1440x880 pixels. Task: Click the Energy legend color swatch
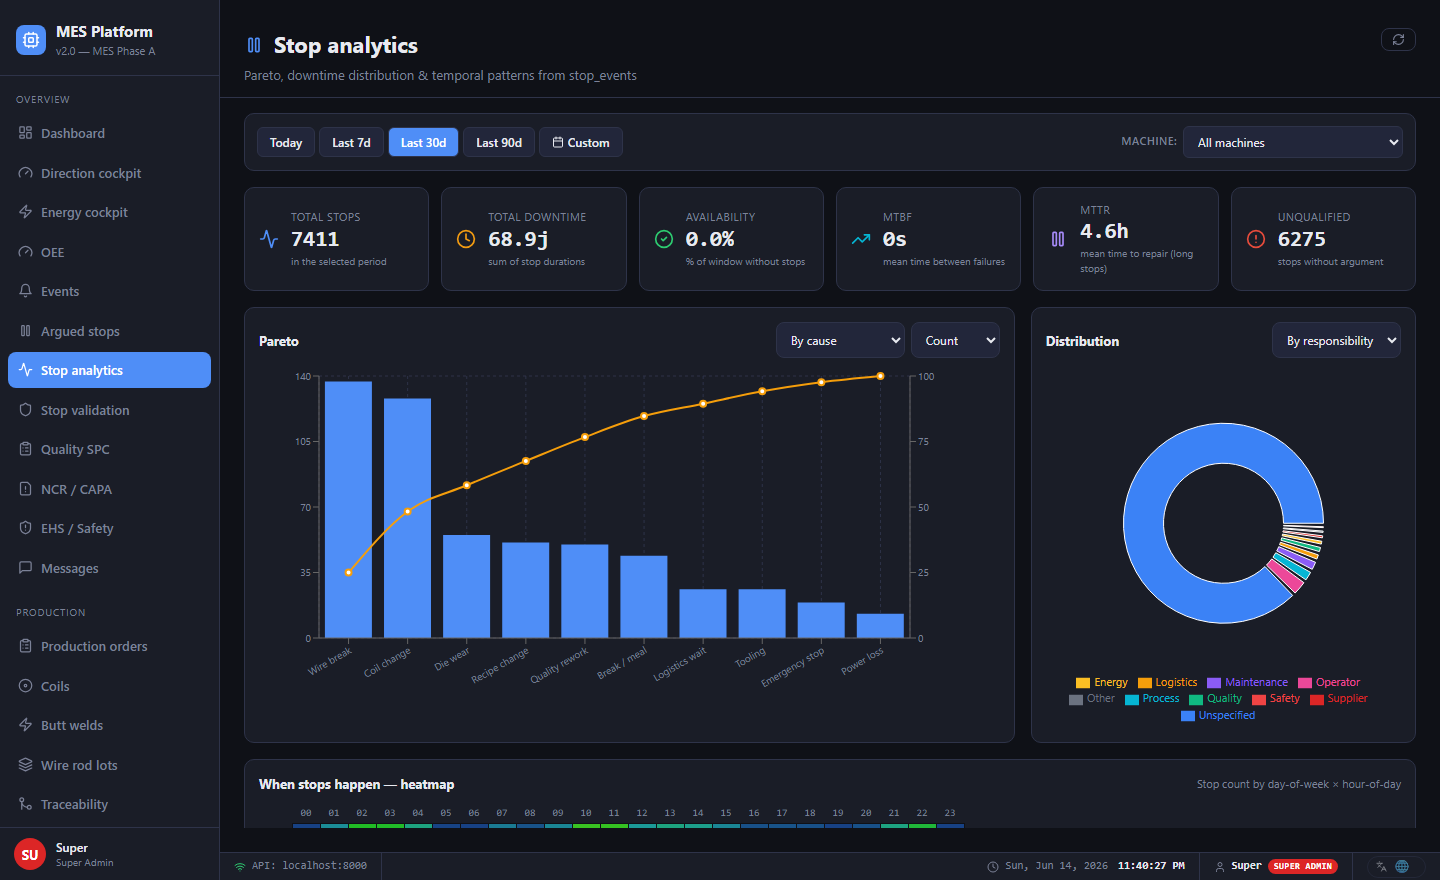[x=1083, y=683]
